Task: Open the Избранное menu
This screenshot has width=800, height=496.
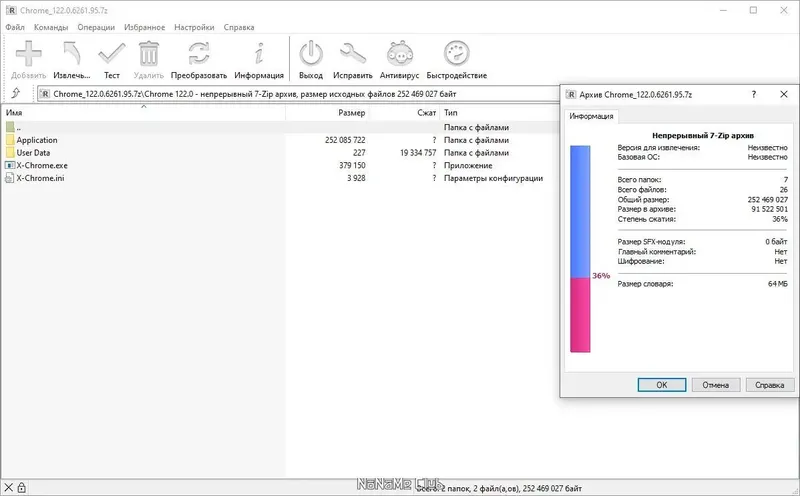Action: [x=144, y=27]
